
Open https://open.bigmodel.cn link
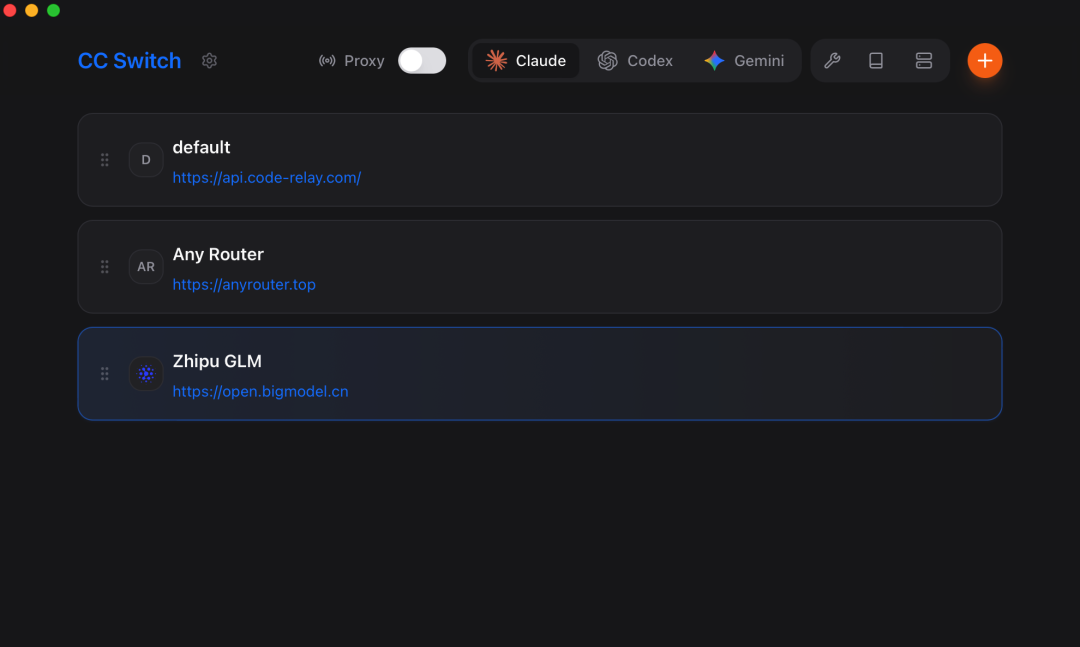[260, 391]
